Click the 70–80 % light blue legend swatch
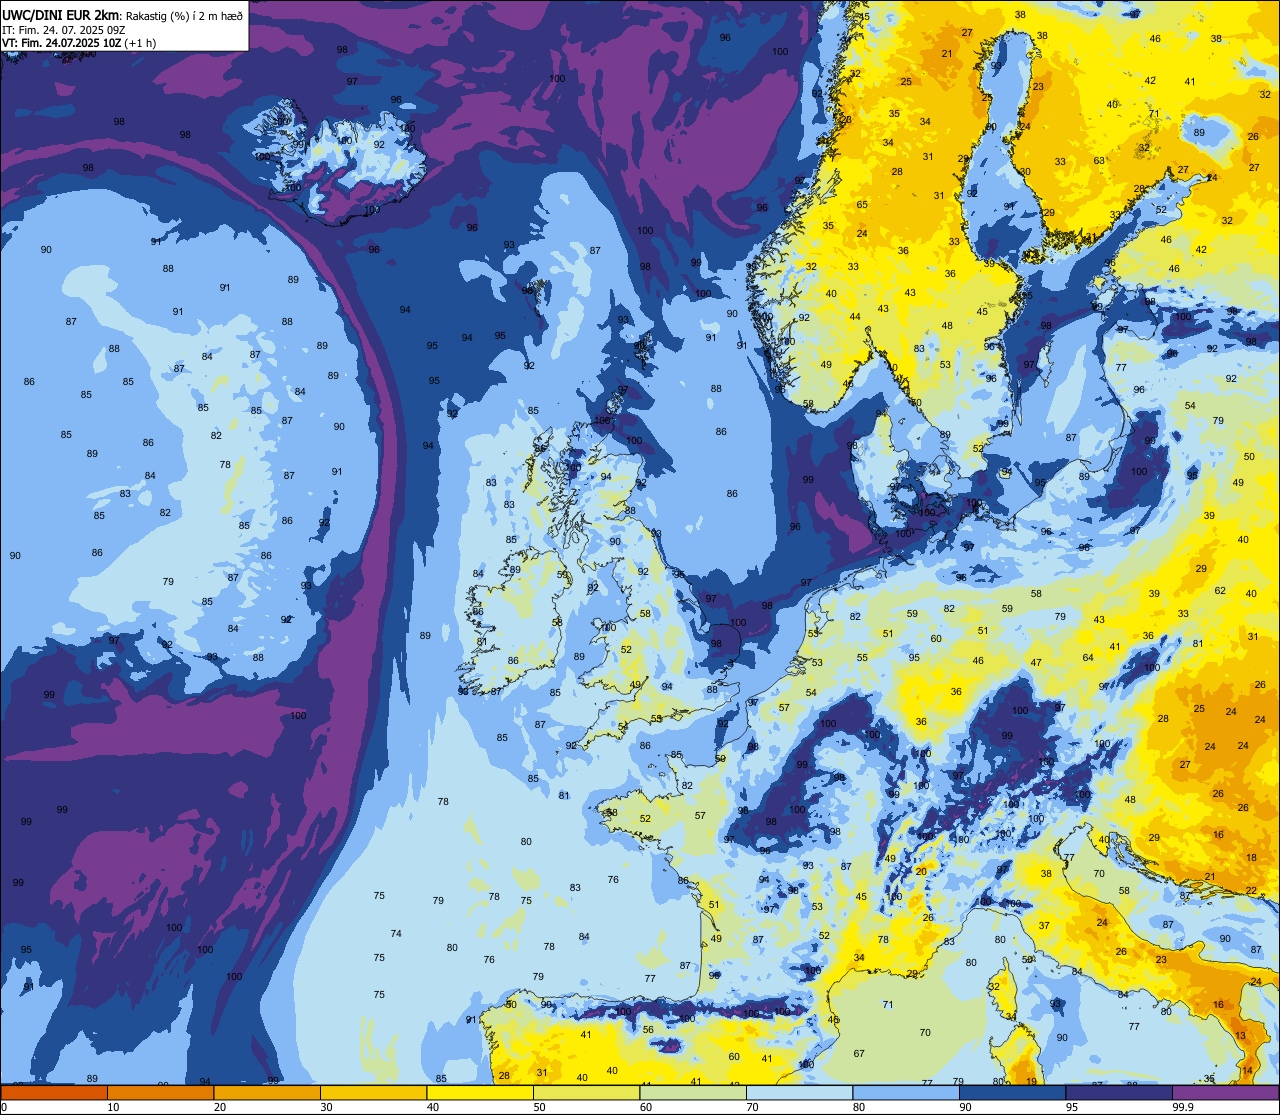This screenshot has width=1280, height=1115. 800,1092
